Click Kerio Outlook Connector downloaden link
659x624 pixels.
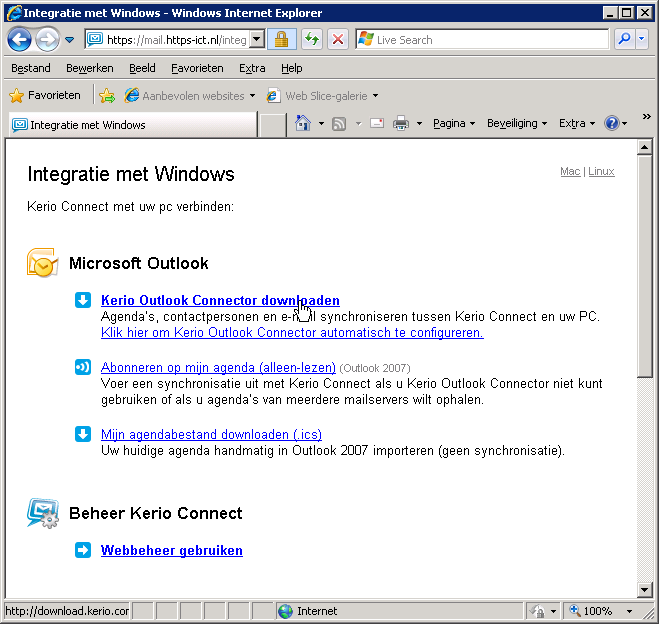click(220, 300)
